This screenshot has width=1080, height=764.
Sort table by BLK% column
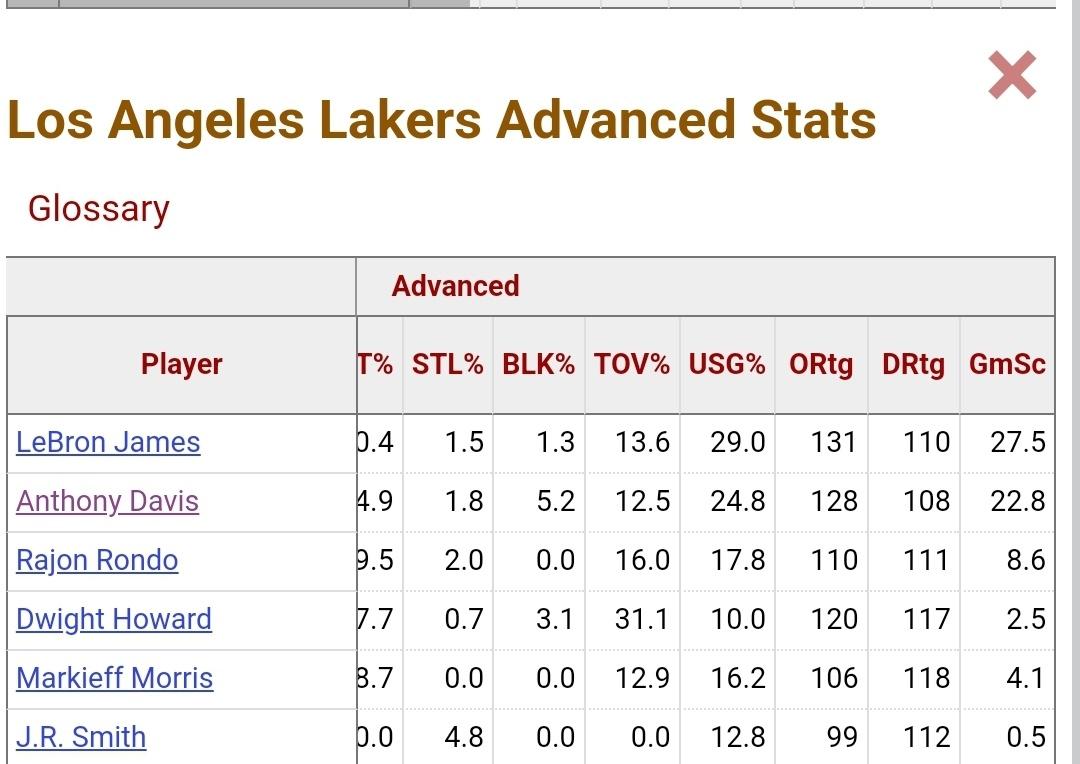coord(538,364)
